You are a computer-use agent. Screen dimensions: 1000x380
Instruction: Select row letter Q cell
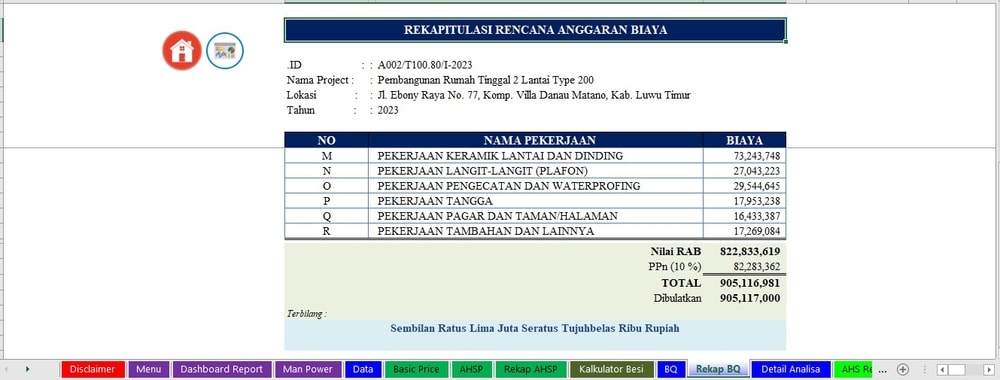[x=326, y=216]
